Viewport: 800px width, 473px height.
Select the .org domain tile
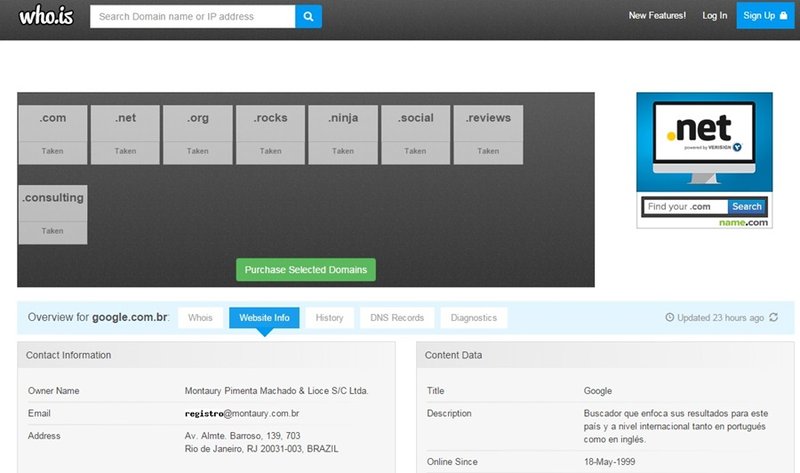198,135
